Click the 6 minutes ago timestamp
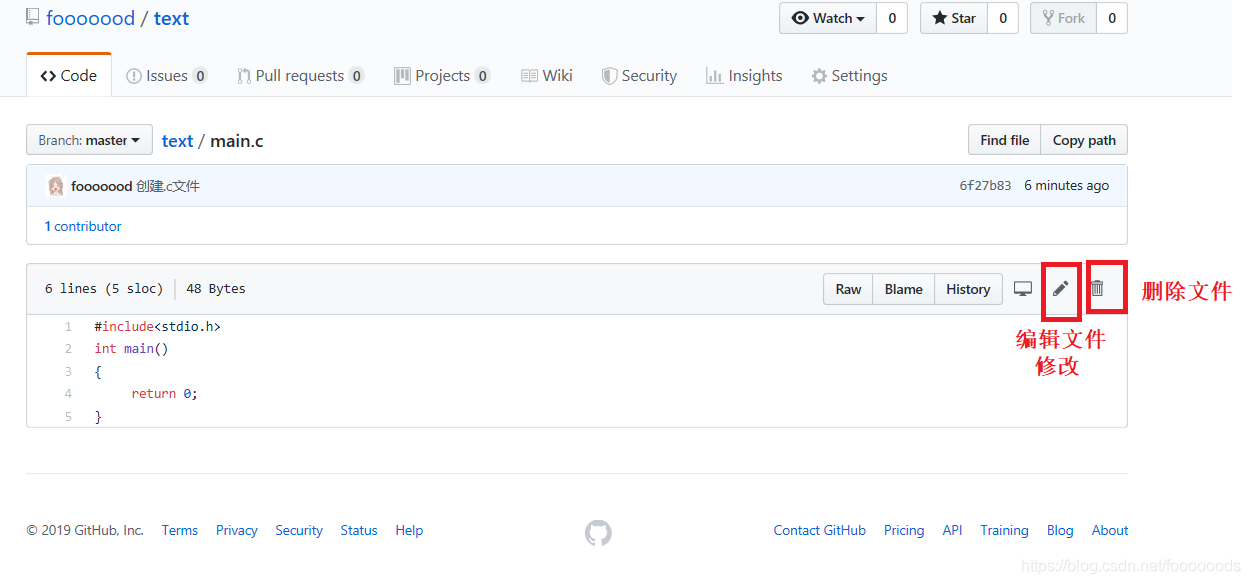Screen dimensions: 1250x584 pos(1066,186)
